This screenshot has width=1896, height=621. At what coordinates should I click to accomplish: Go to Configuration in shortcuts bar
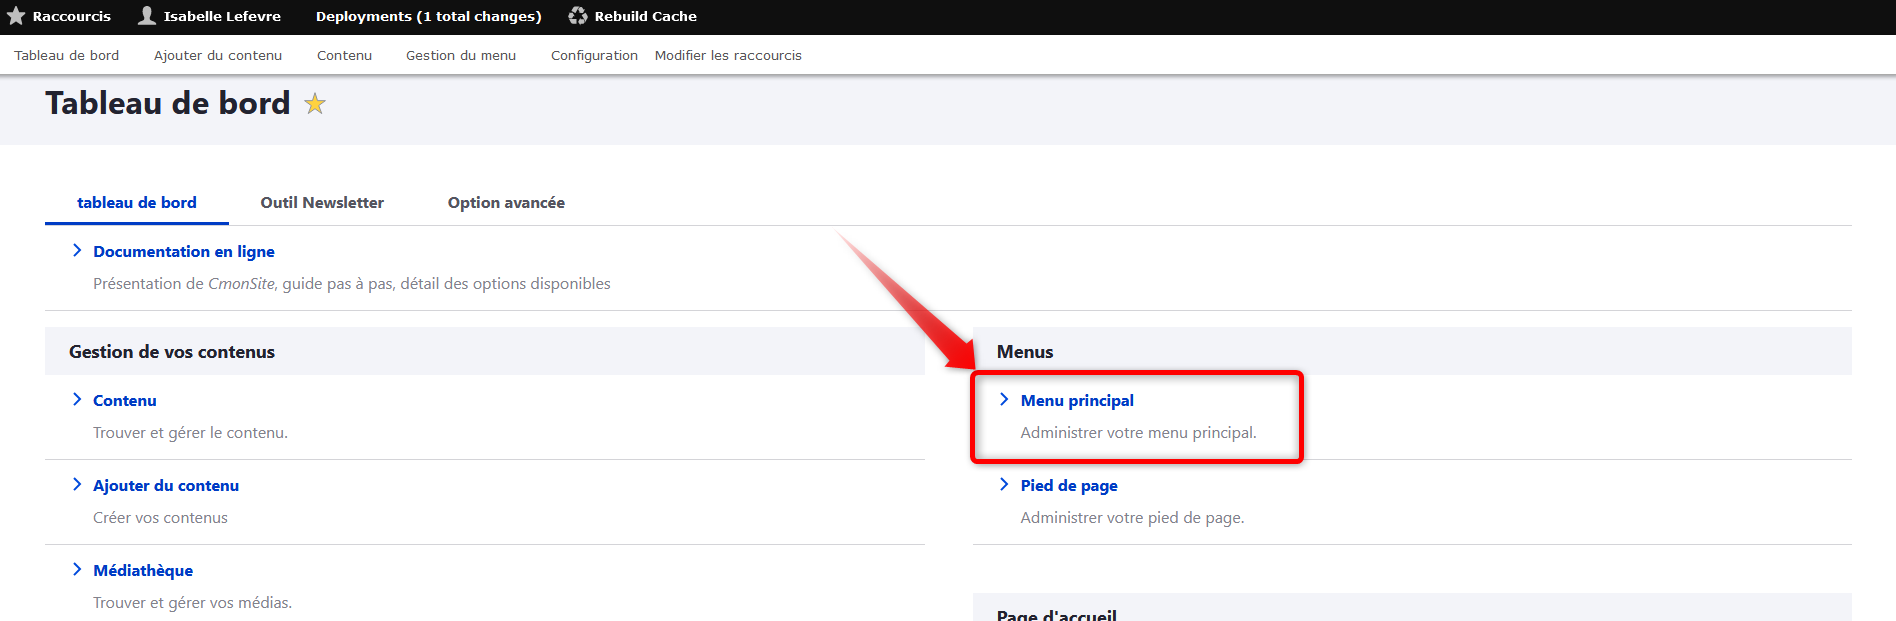click(594, 56)
